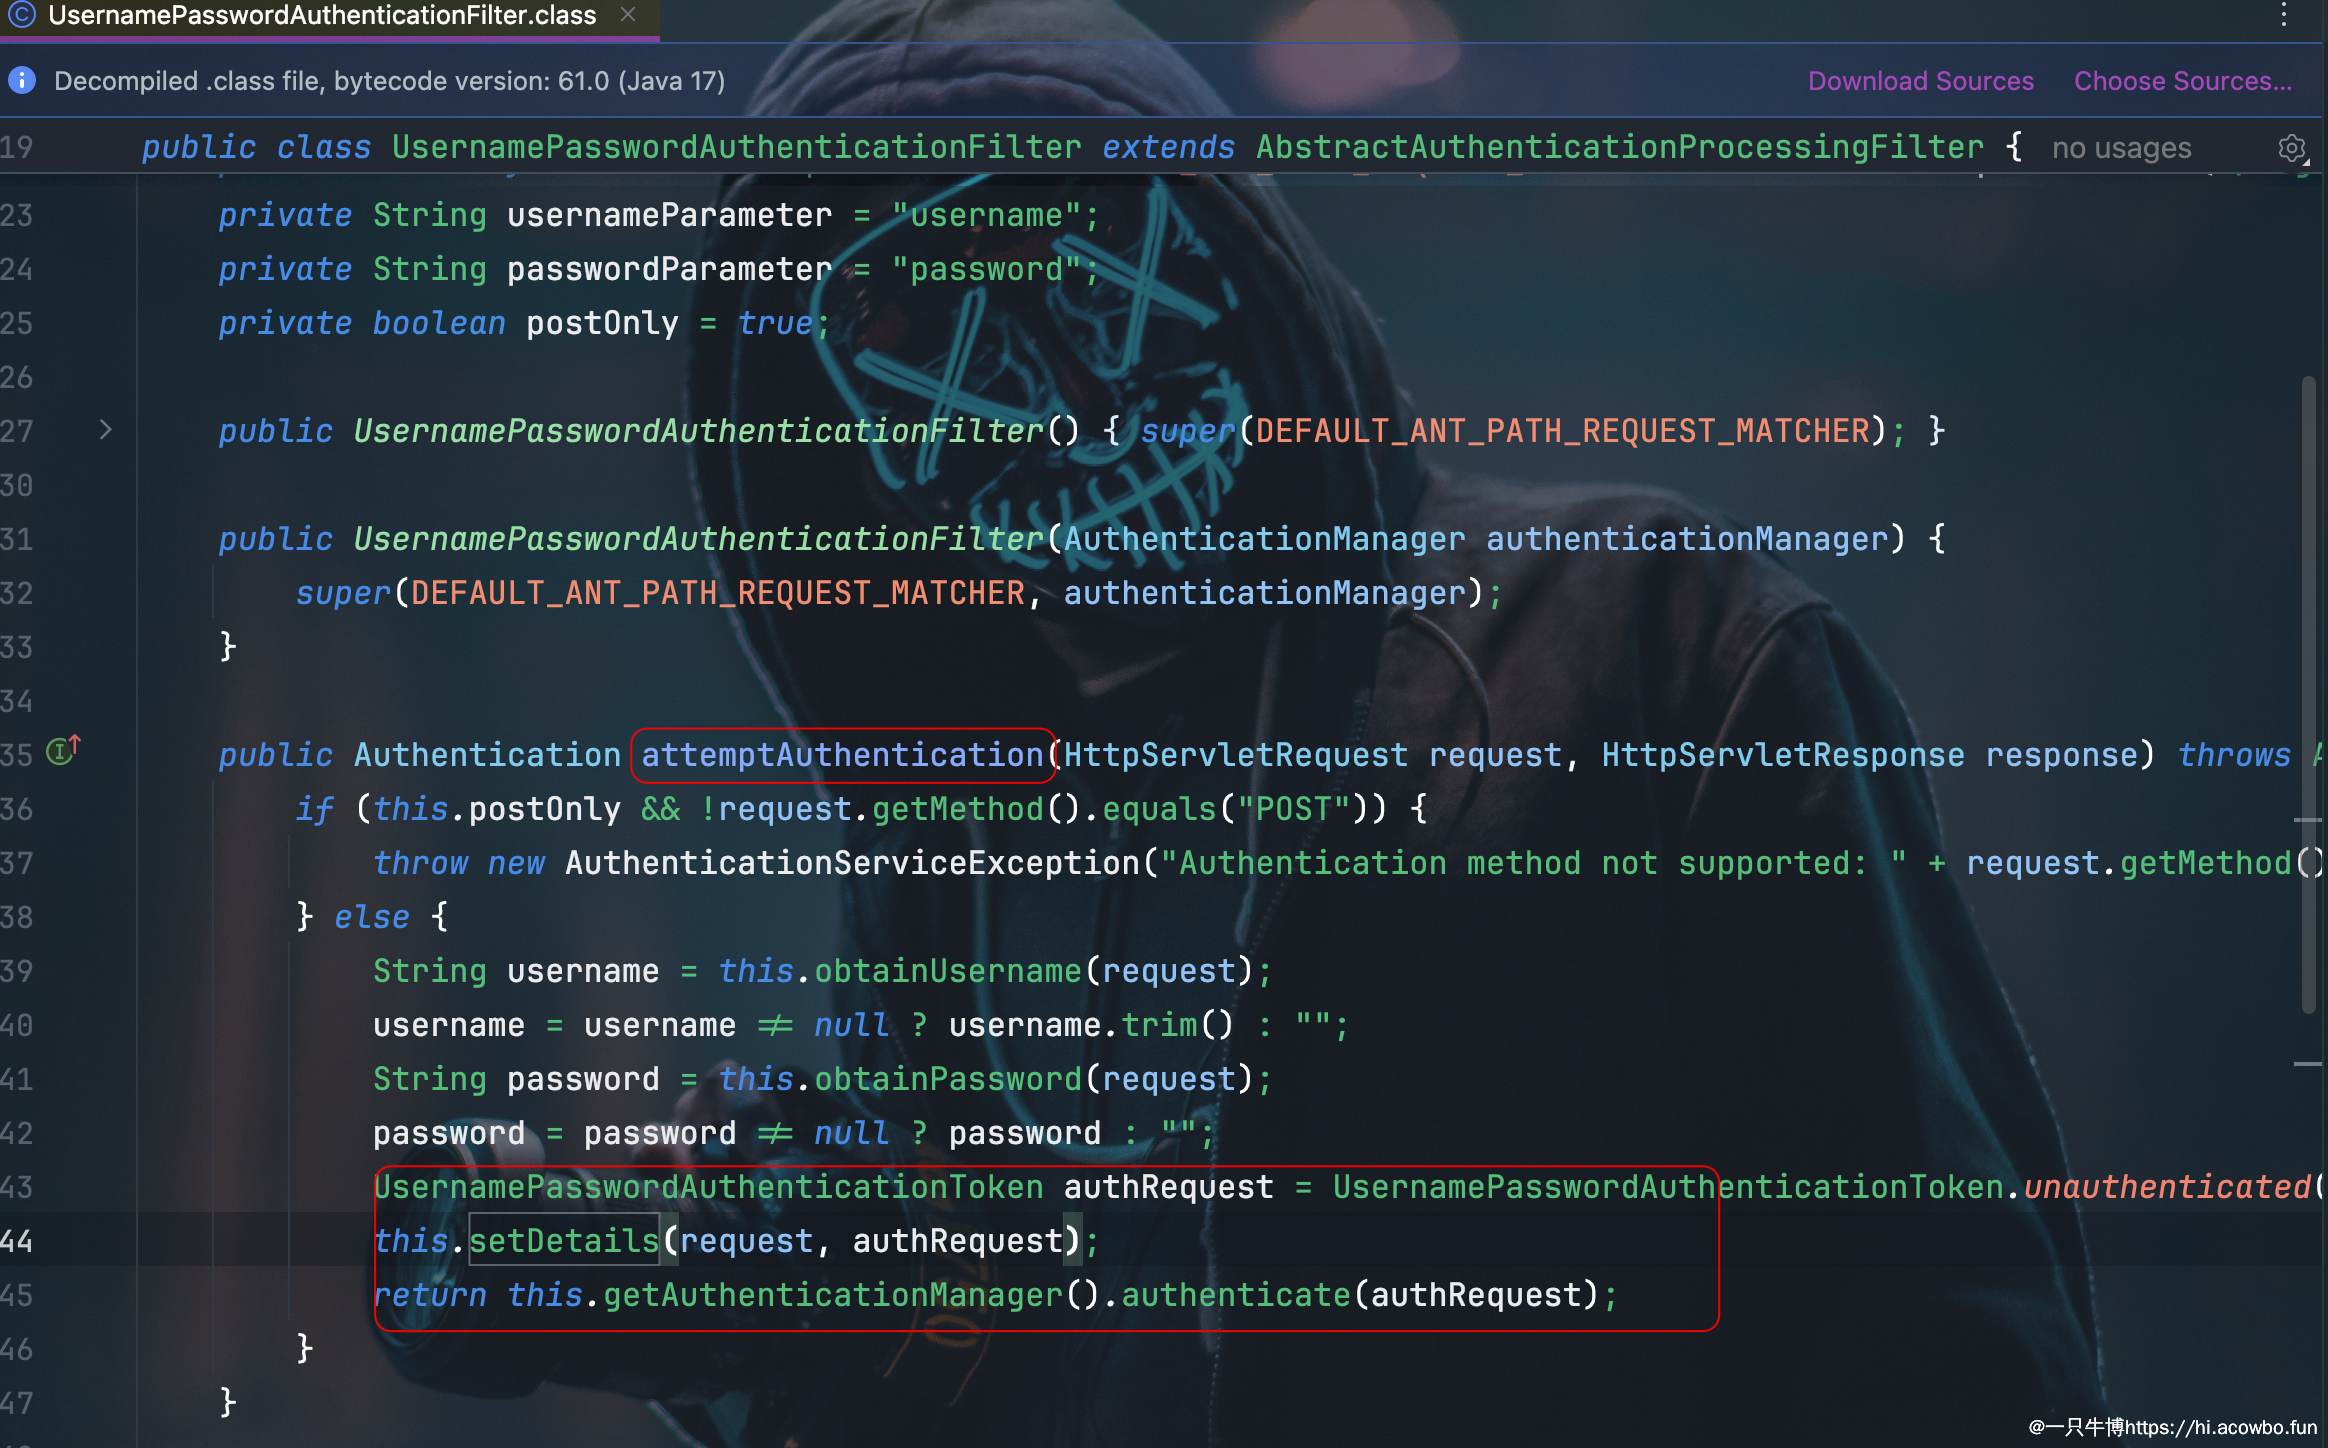
Task: Select the UsernamePasswordAuthenticationFilter.class editor tab
Action: pos(322,16)
